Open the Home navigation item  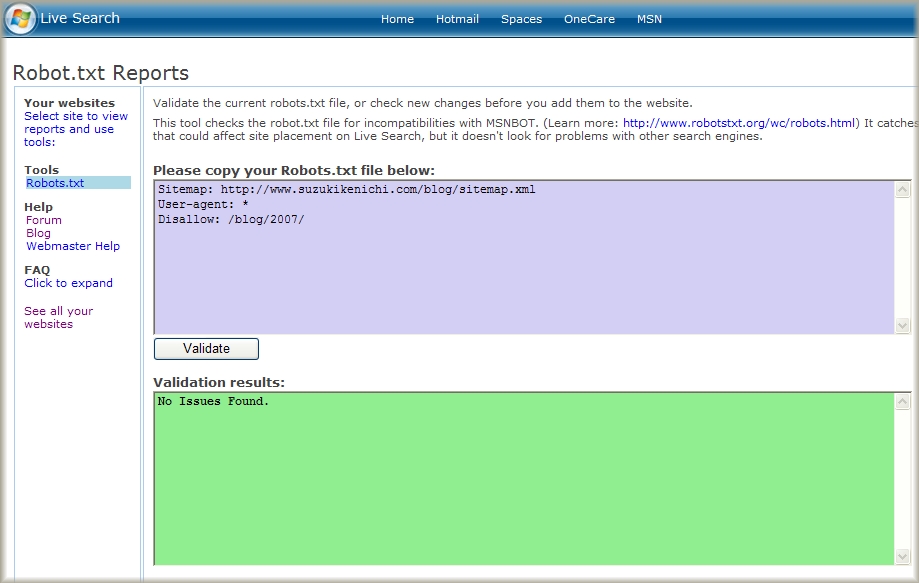pyautogui.click(x=397, y=19)
